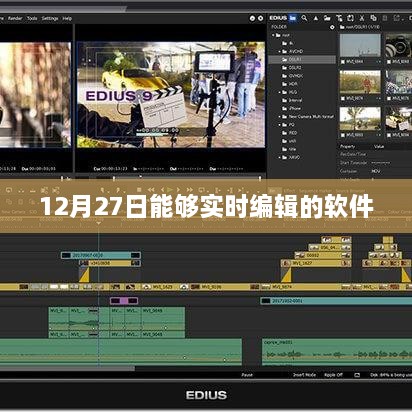Click the Cur timecode under the recorder monitor
412x412 pixels.
(x=110, y=169)
